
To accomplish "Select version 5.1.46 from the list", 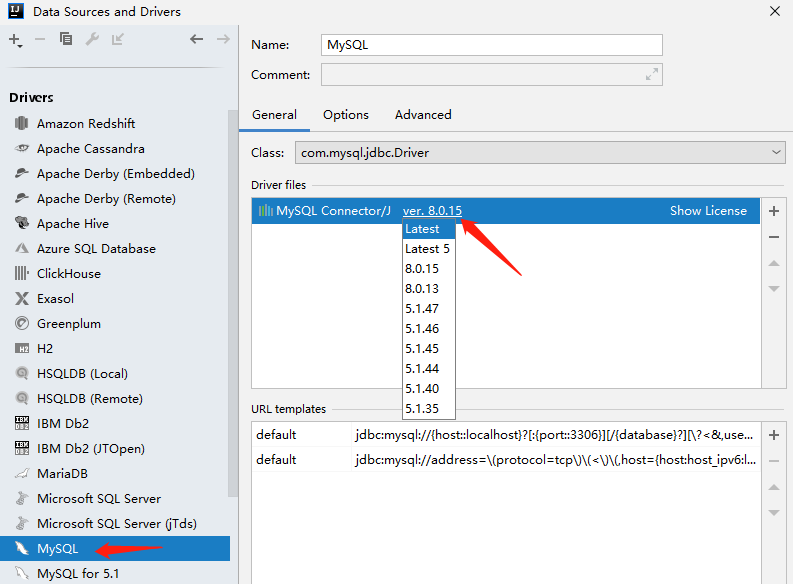I will coord(429,329).
